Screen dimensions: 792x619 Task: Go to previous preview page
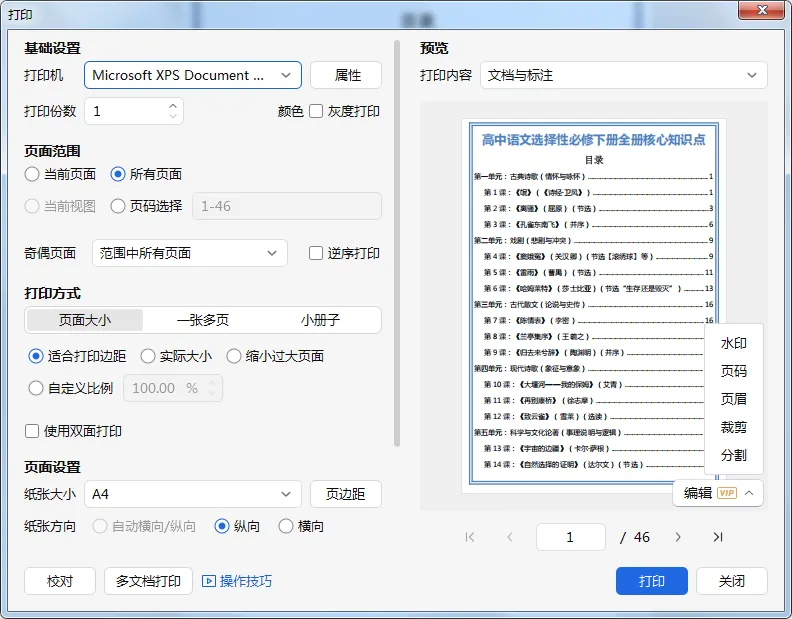click(510, 537)
